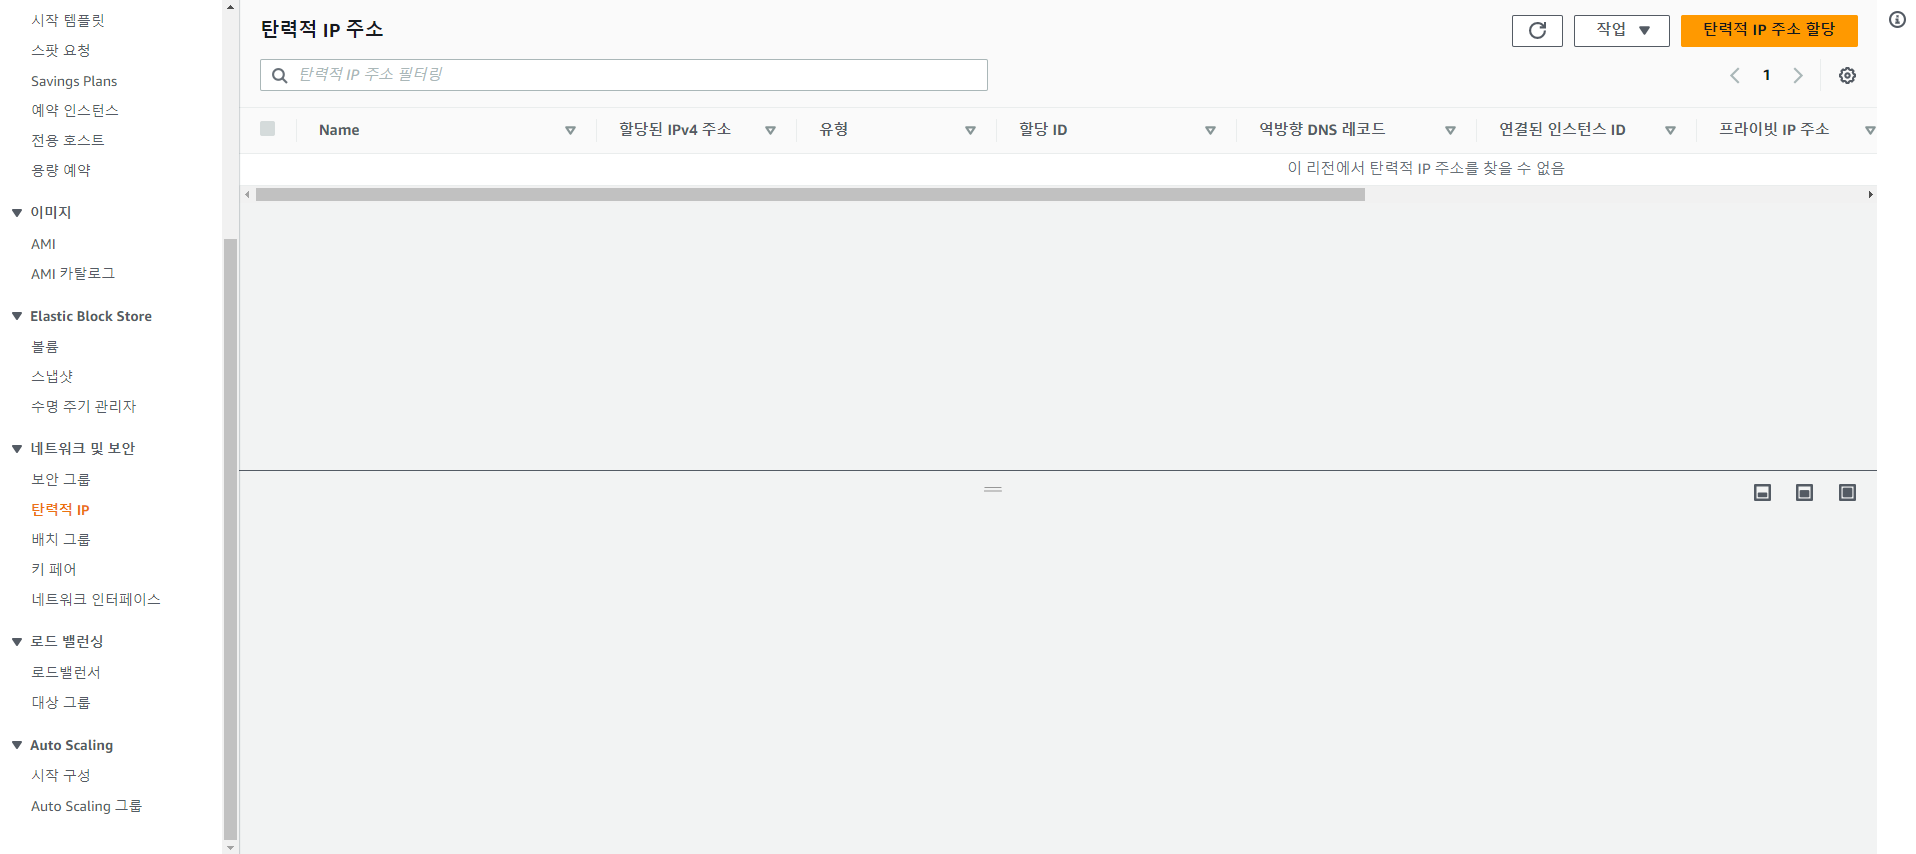Open 대상 그룹 in sidebar

61,702
